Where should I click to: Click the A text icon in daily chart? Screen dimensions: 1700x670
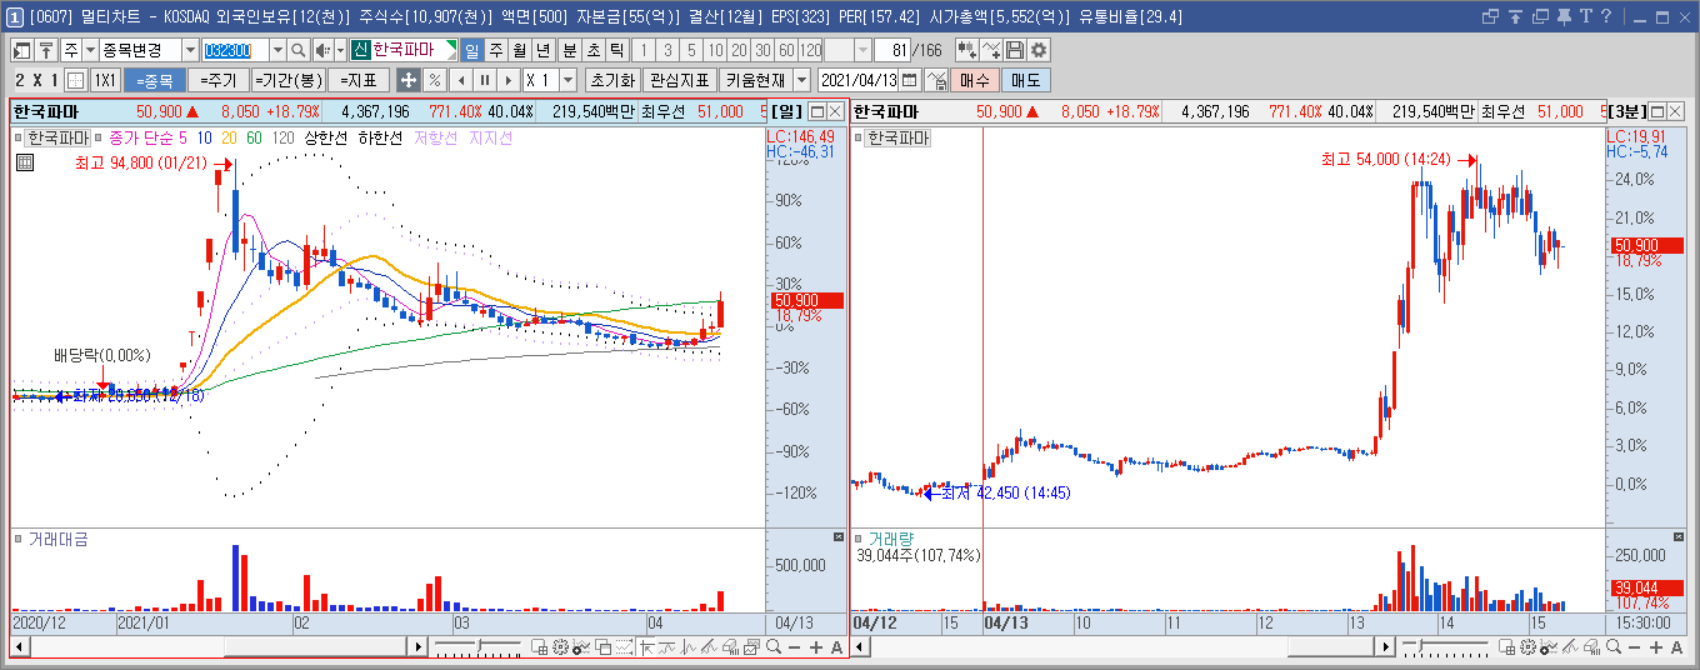tap(836, 648)
